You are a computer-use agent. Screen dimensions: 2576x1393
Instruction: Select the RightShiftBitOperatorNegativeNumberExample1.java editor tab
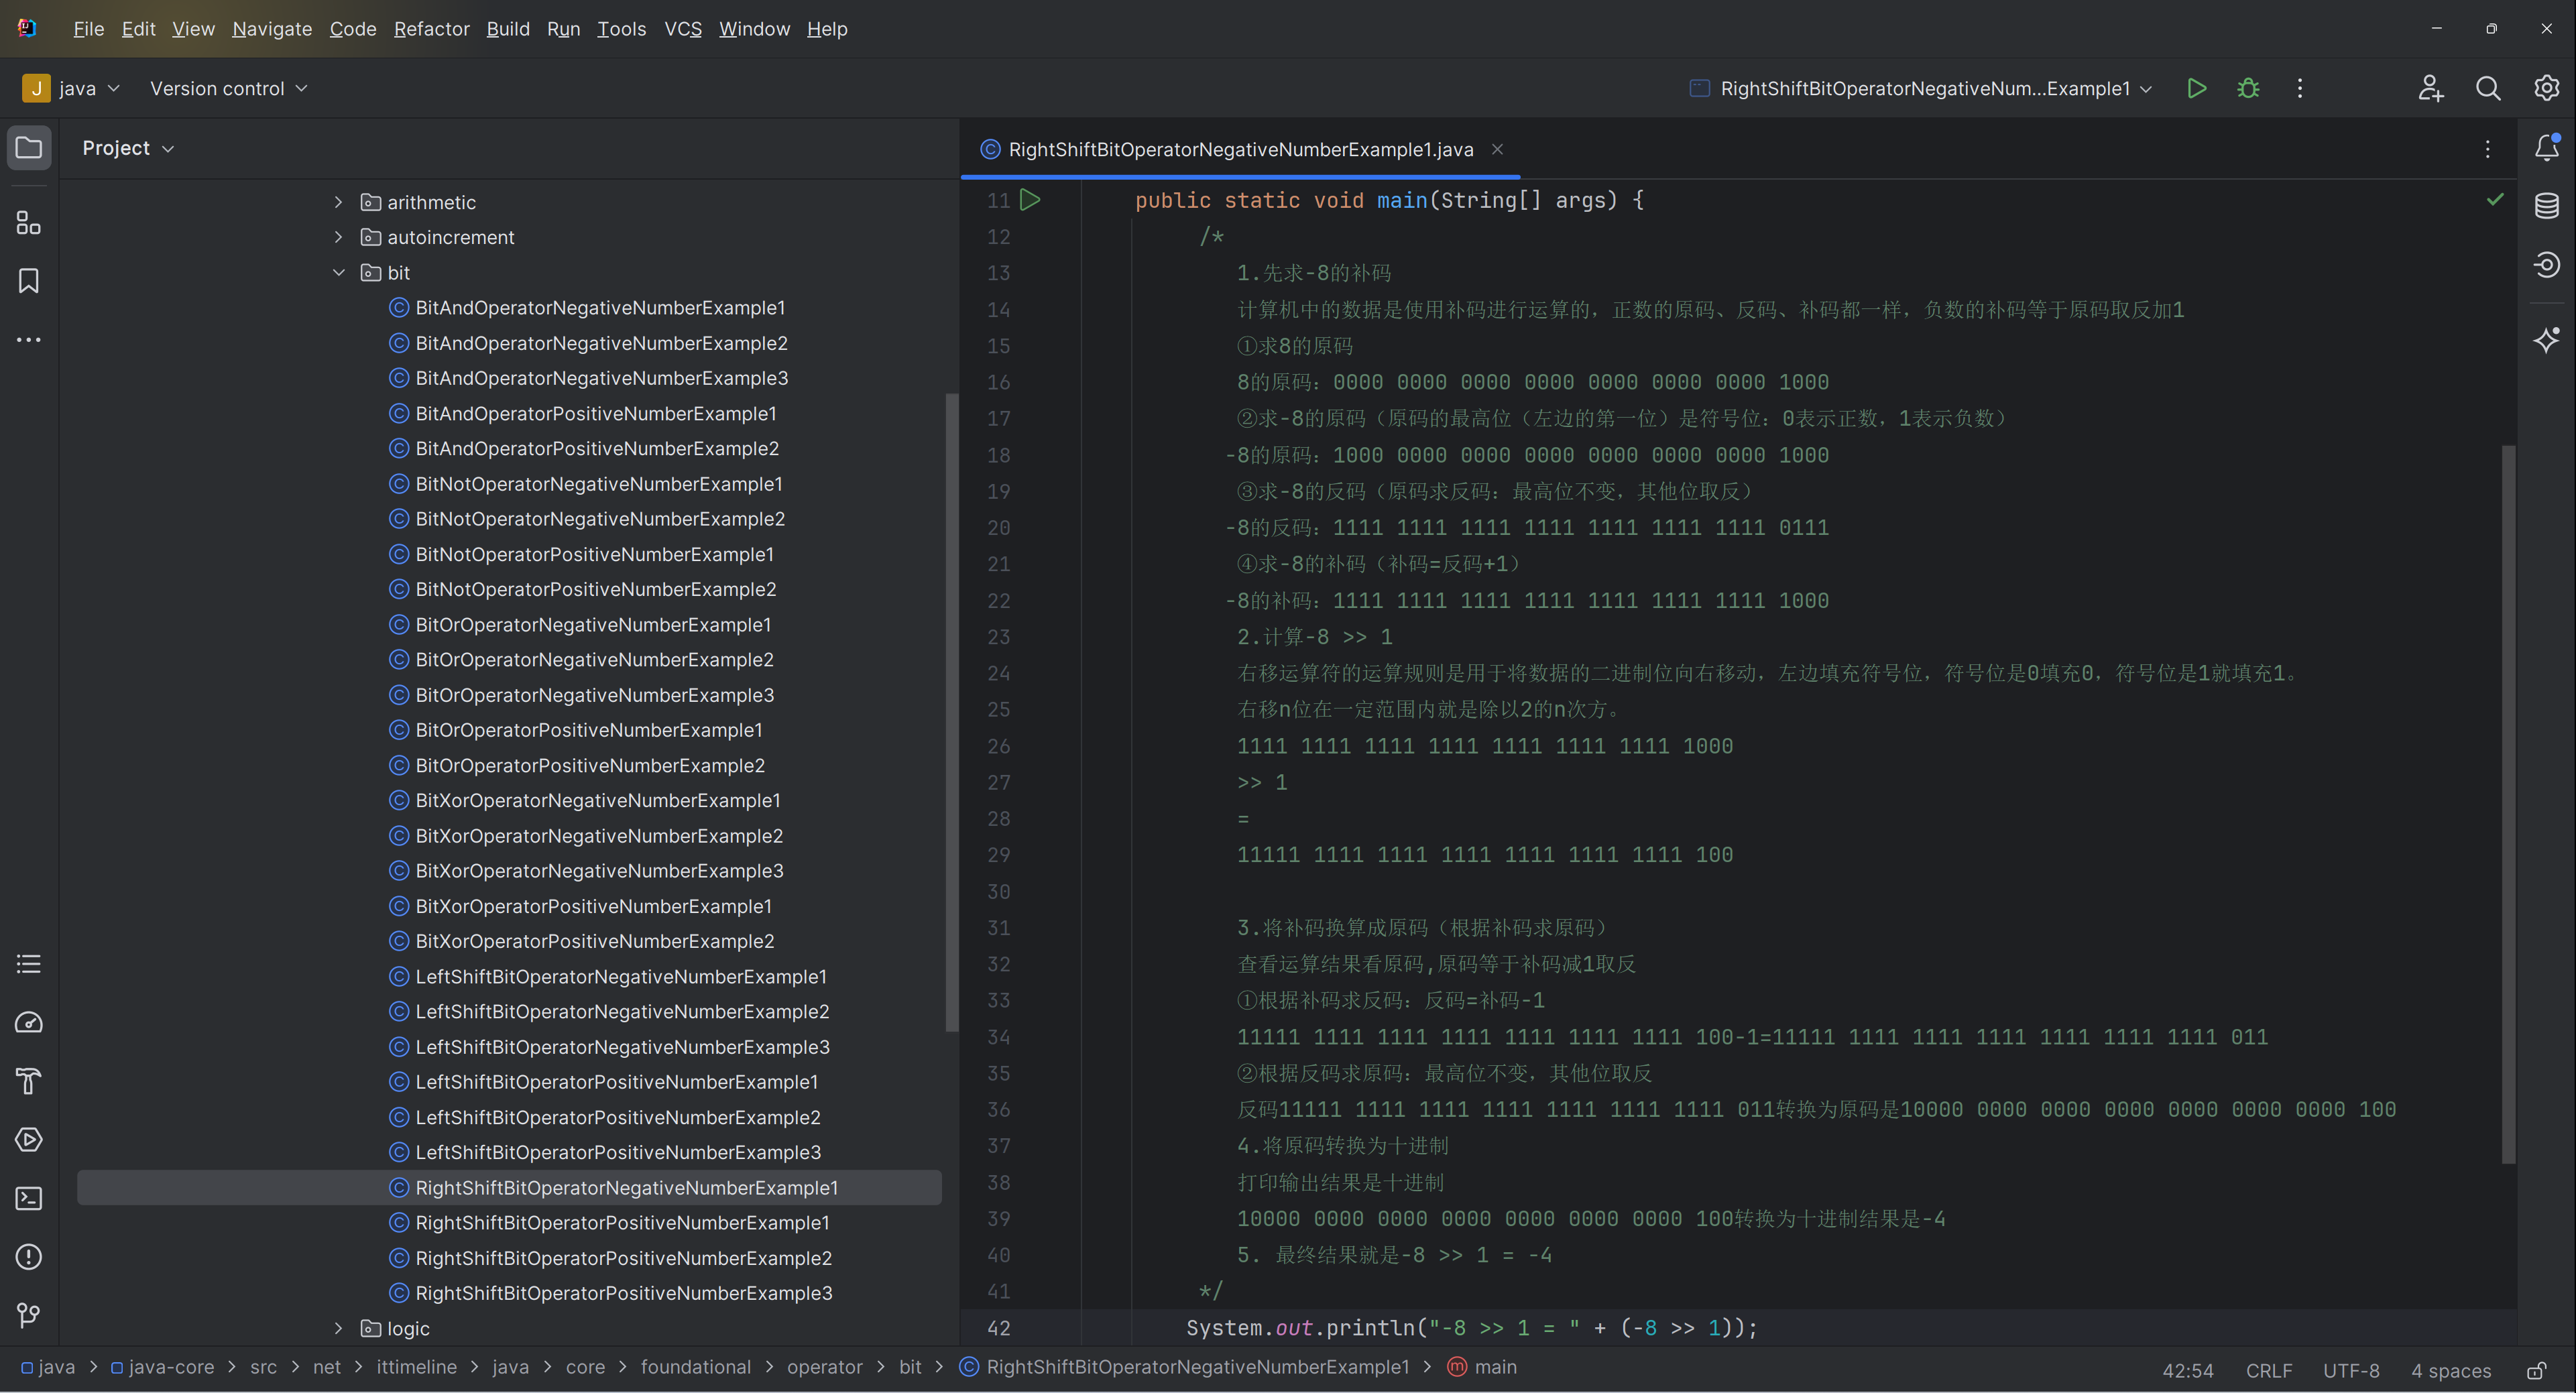click(1240, 149)
